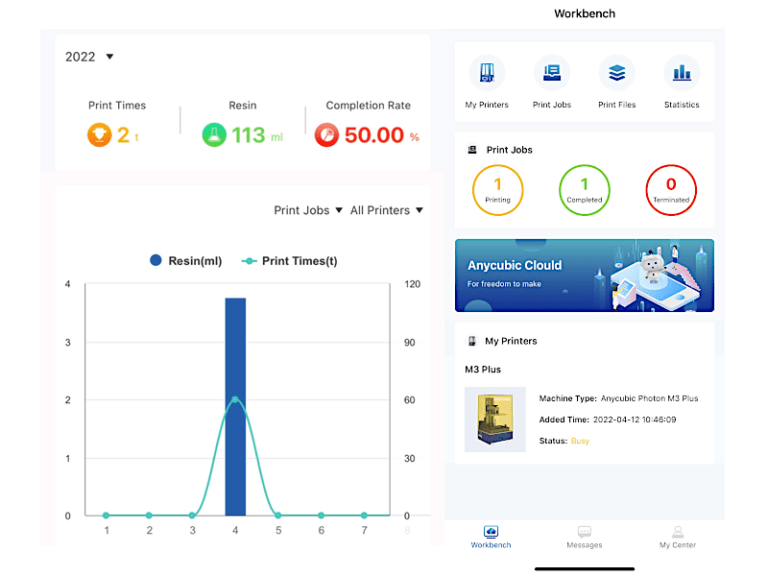Screen dimensions: 768x576
Task: Tap the green Resin flask icon
Action: point(214,135)
